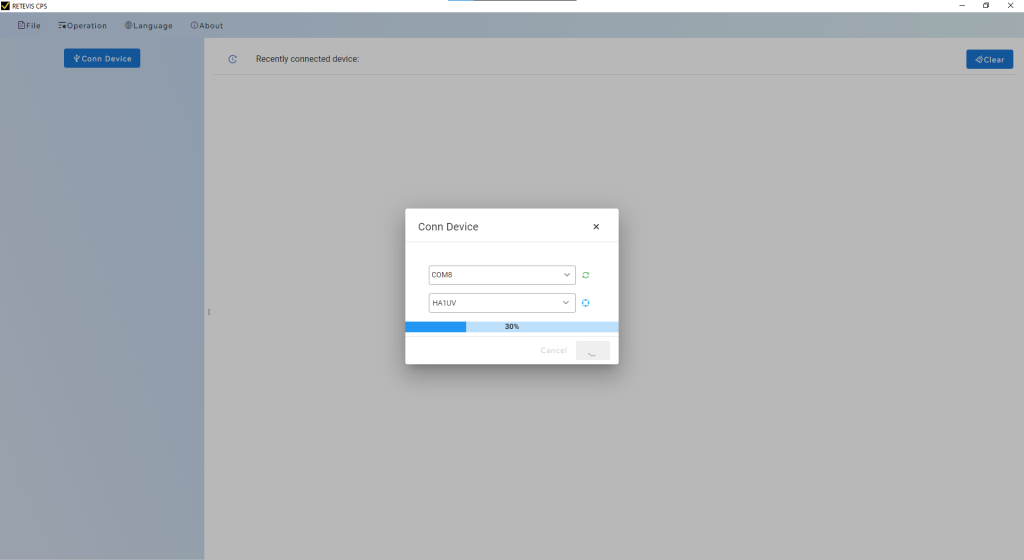Refresh the COM port list
Viewport: 1024px width, 560px height.
586,275
